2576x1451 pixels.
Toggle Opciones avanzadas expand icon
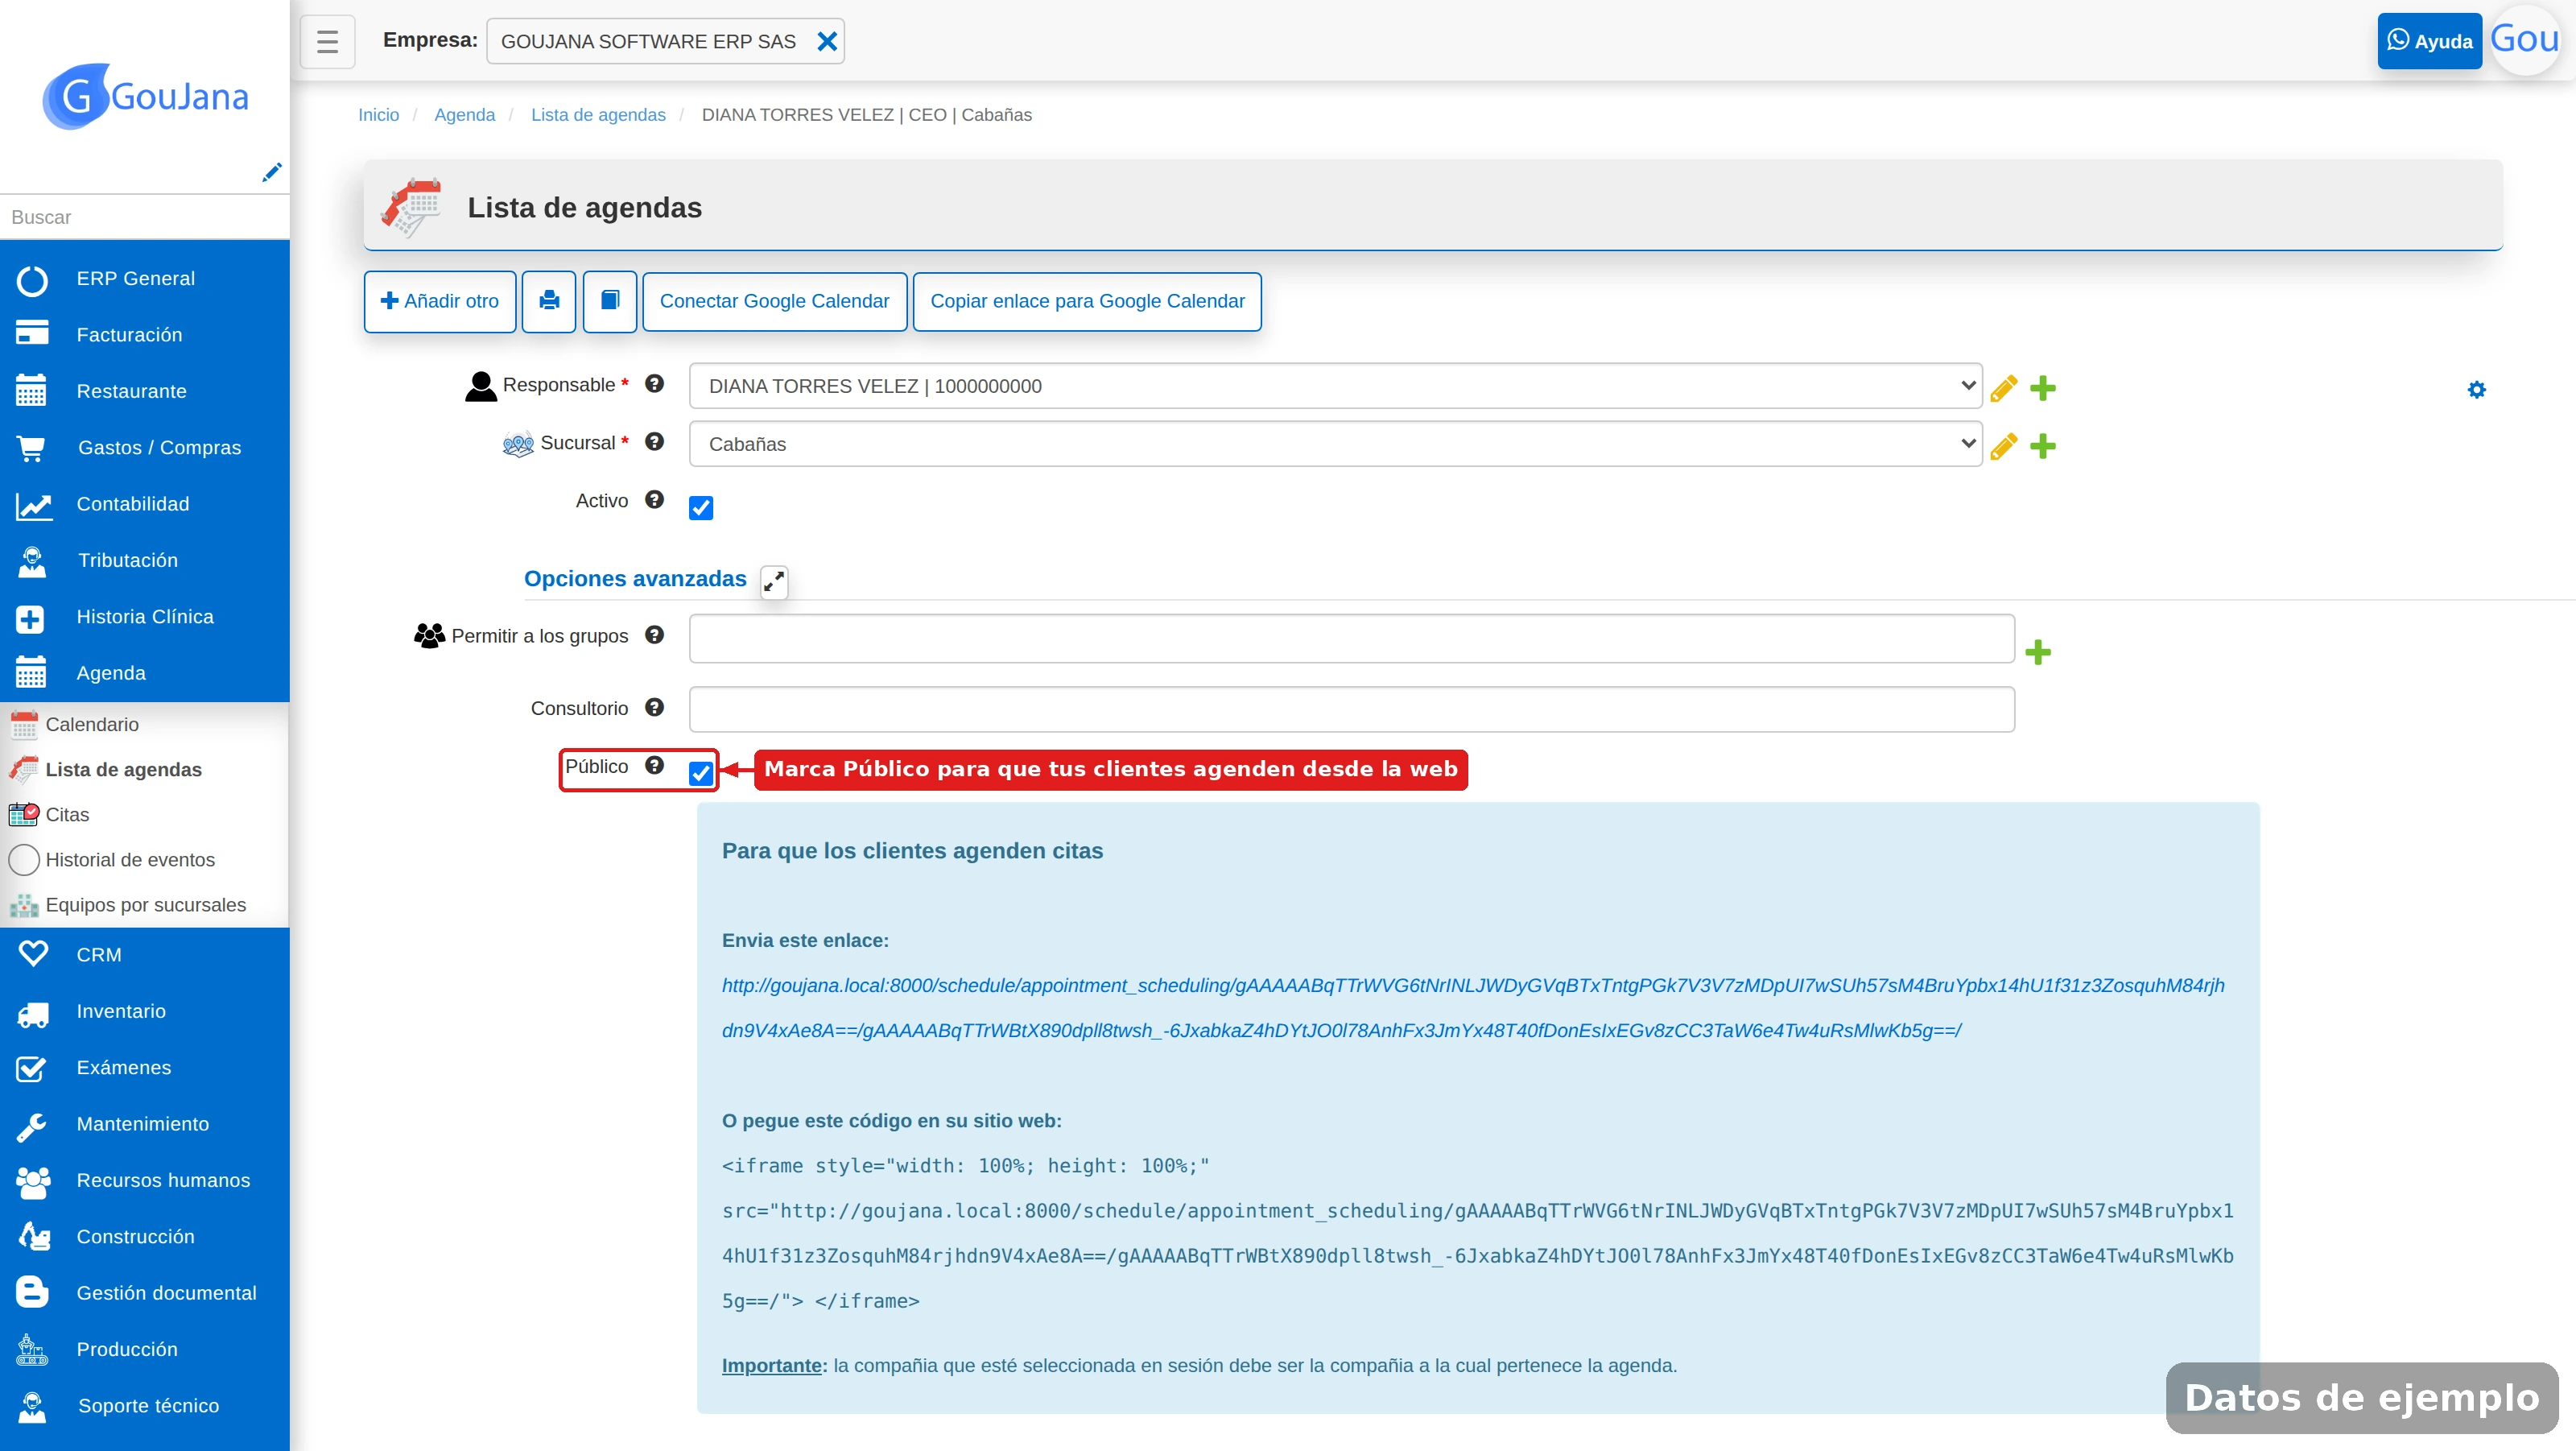(774, 581)
